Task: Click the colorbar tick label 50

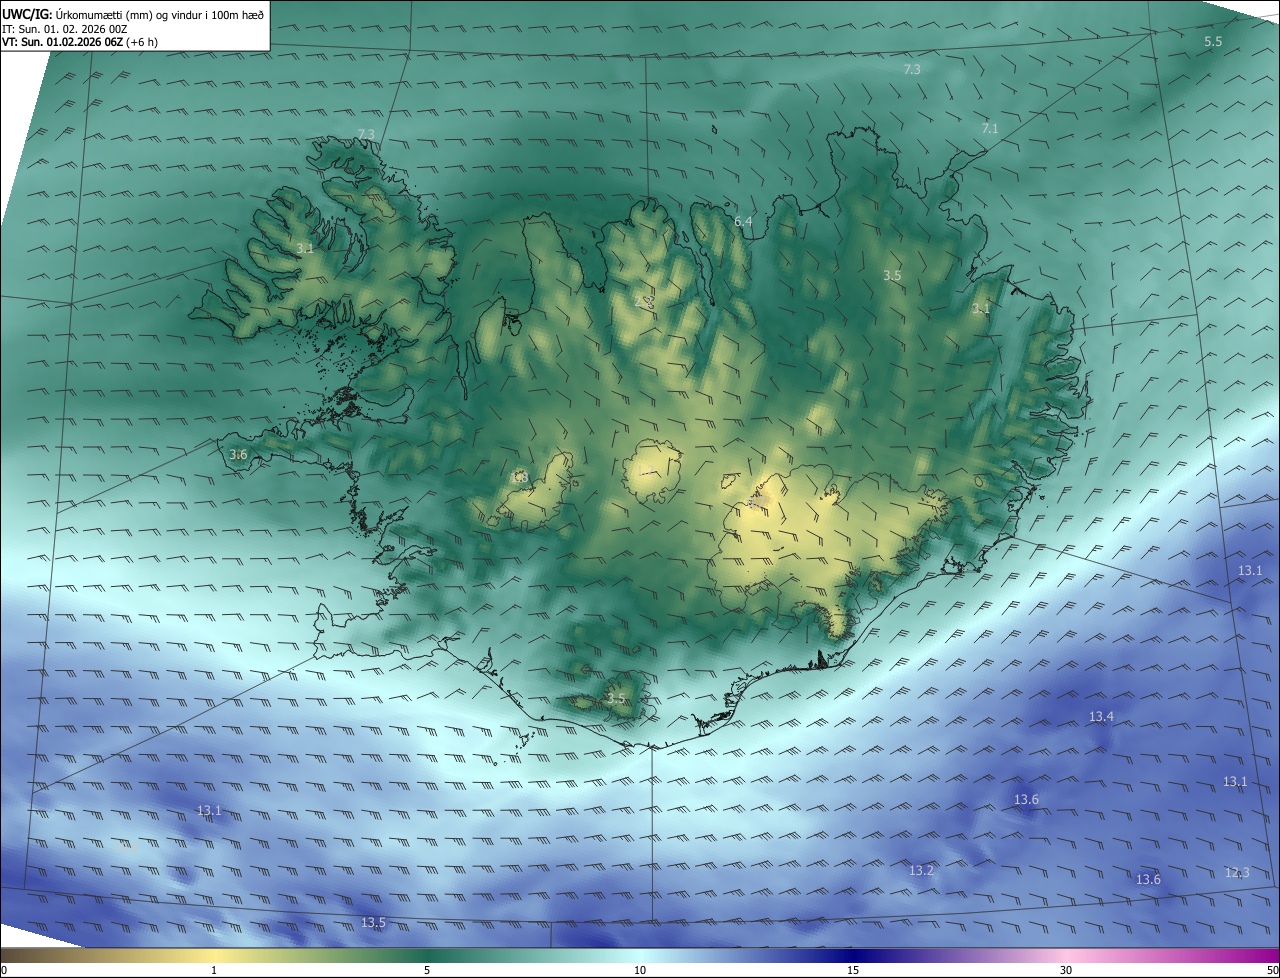Action: pos(1272,970)
